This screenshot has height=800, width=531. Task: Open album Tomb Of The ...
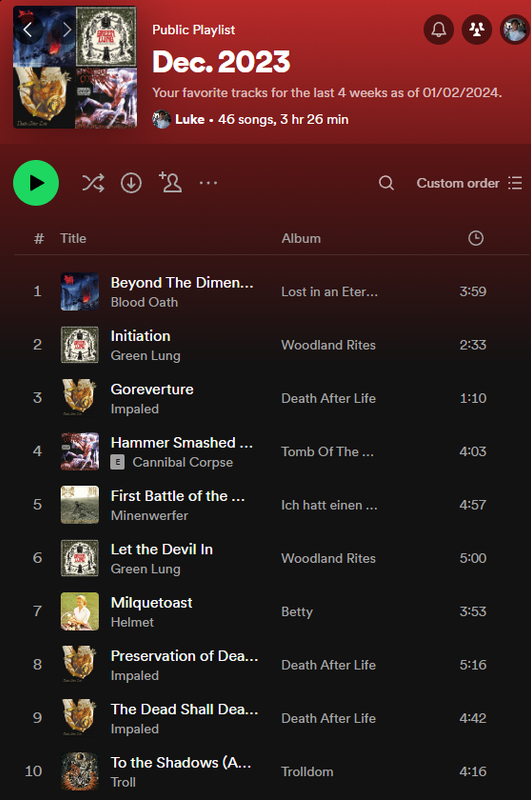pos(327,452)
